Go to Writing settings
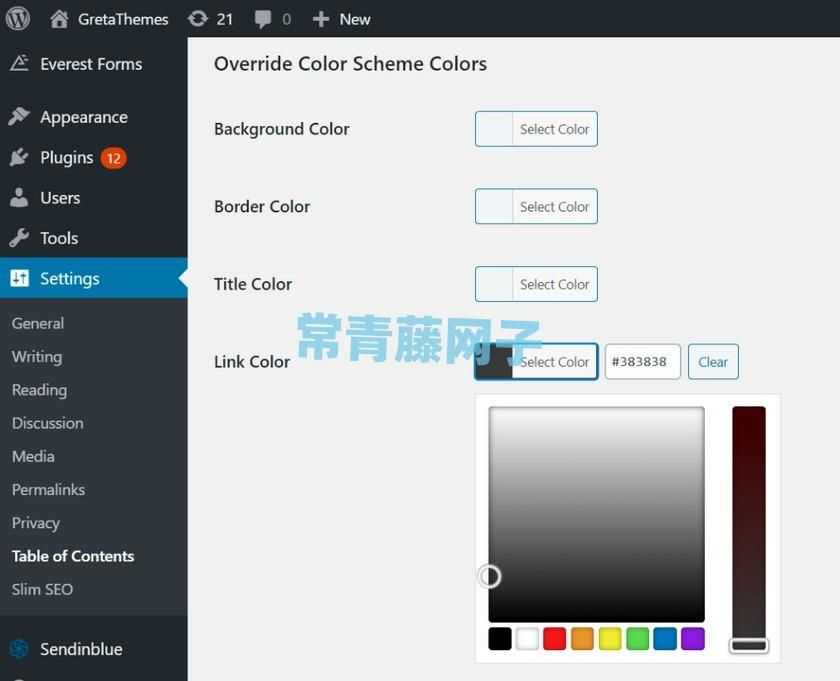 click(x=37, y=357)
